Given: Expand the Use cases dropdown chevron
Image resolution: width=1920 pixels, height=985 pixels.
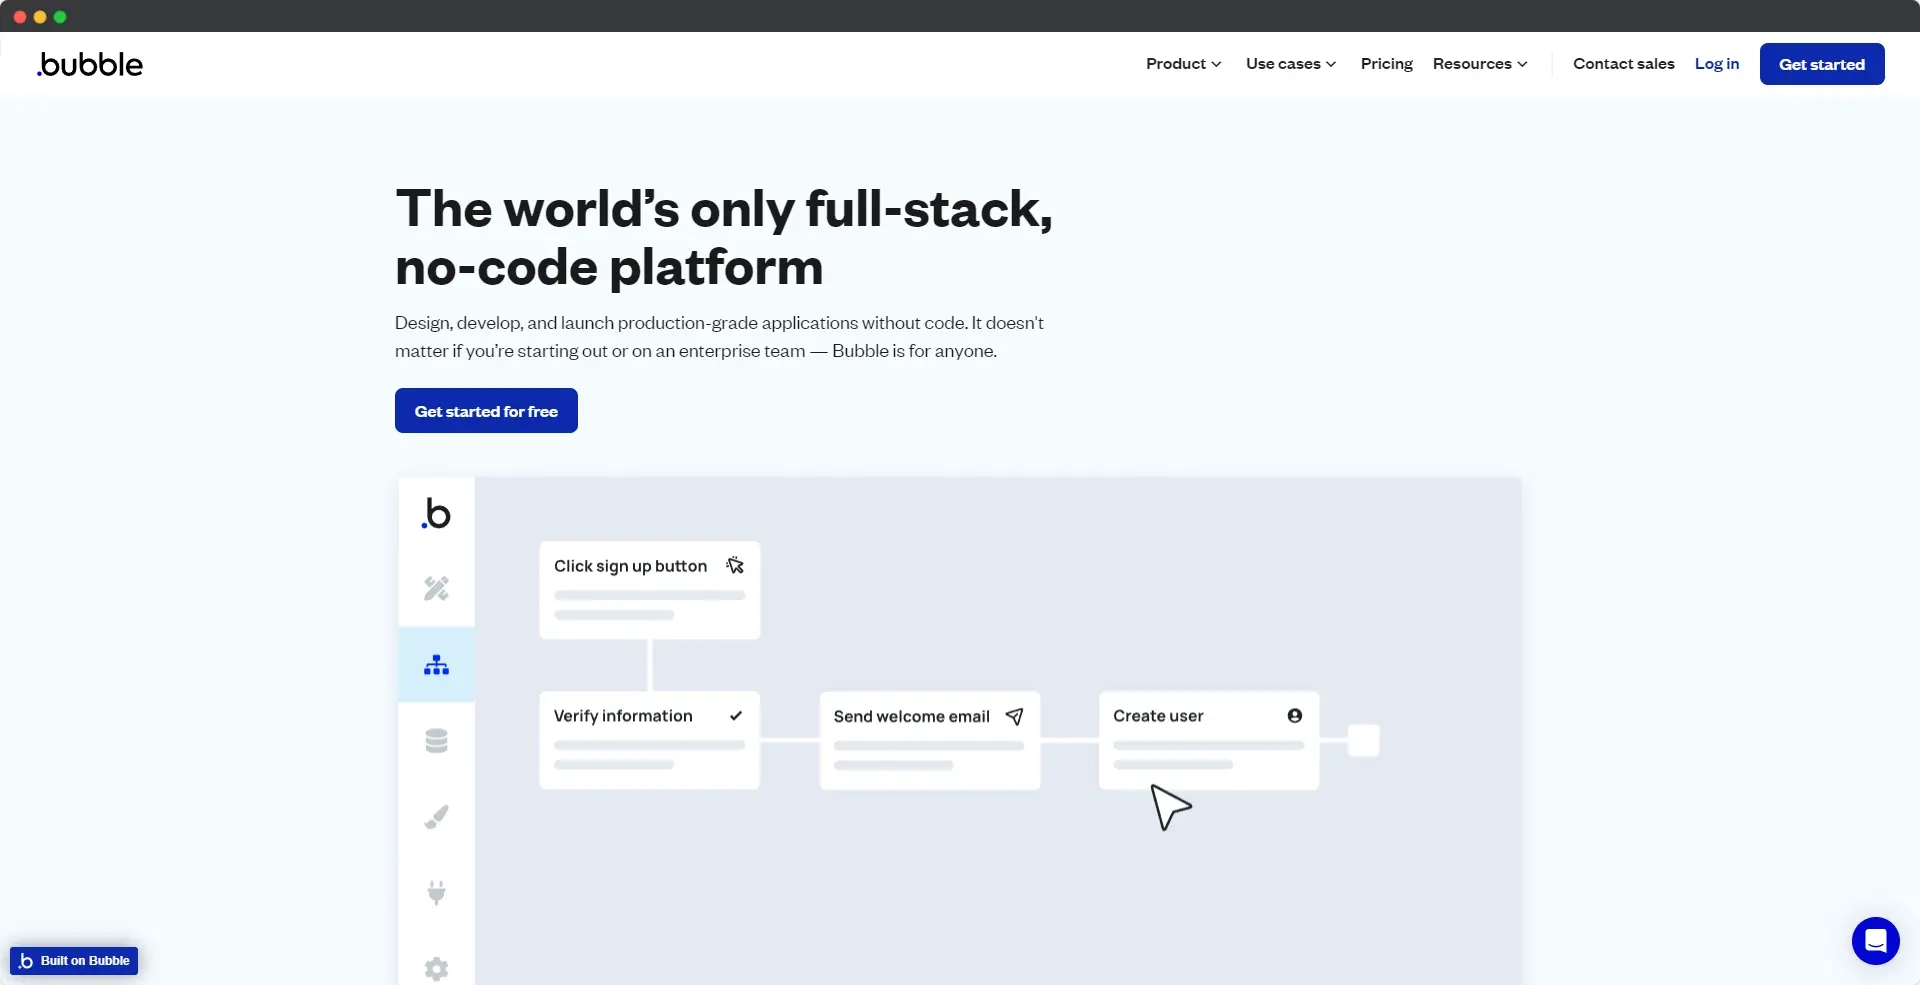Looking at the screenshot, I should point(1331,64).
